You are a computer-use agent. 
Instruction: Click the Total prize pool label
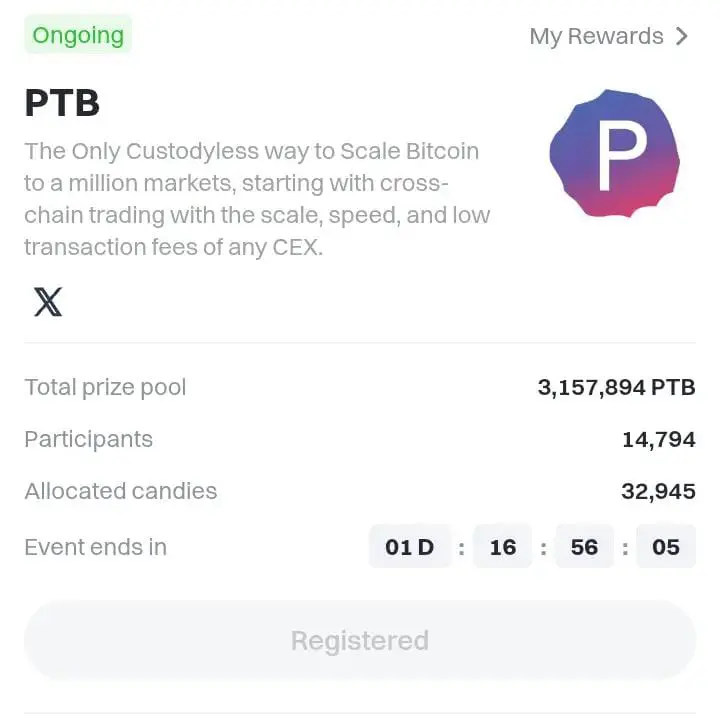coord(105,388)
